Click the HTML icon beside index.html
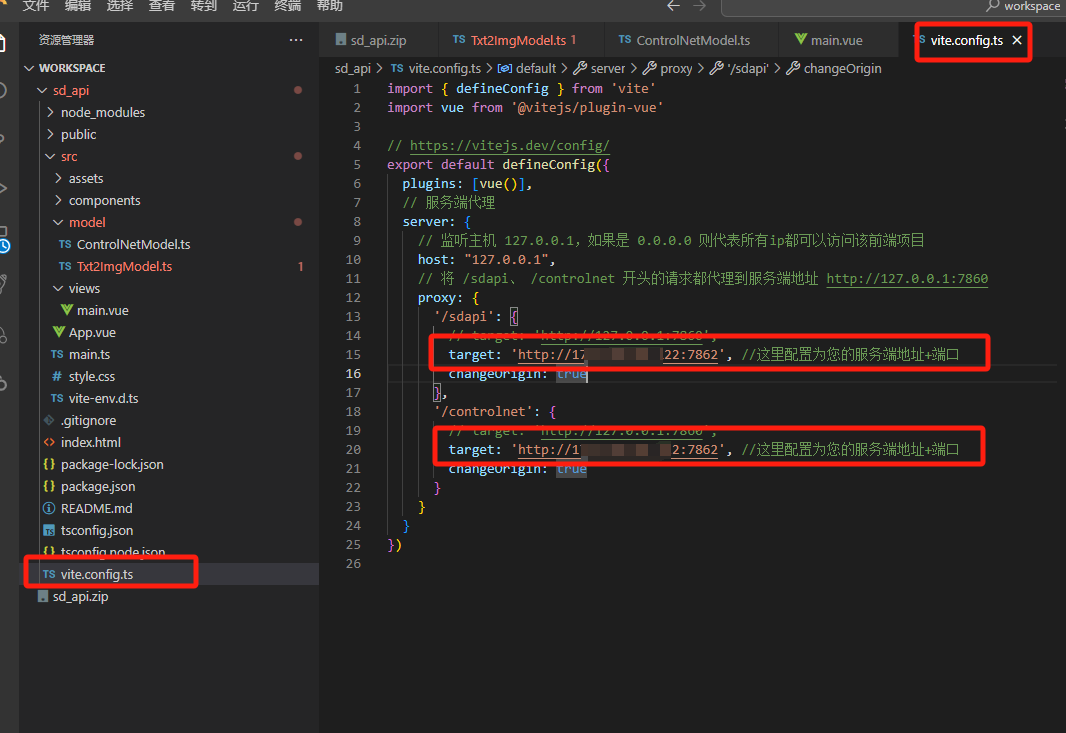Viewport: 1066px width, 733px height. (49, 442)
